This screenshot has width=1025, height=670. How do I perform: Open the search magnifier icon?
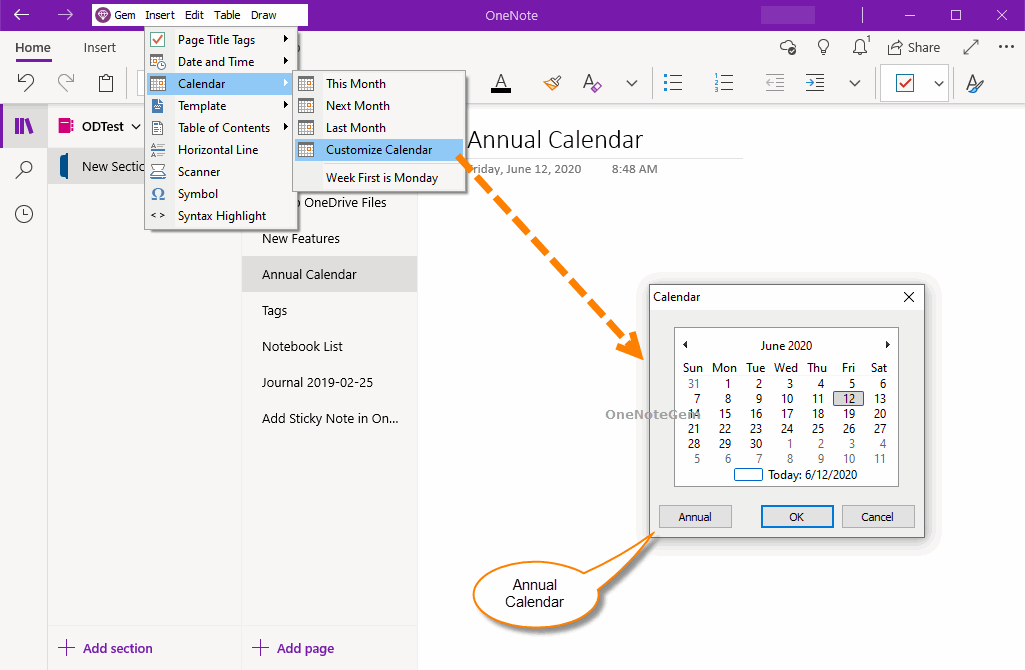pos(24,170)
